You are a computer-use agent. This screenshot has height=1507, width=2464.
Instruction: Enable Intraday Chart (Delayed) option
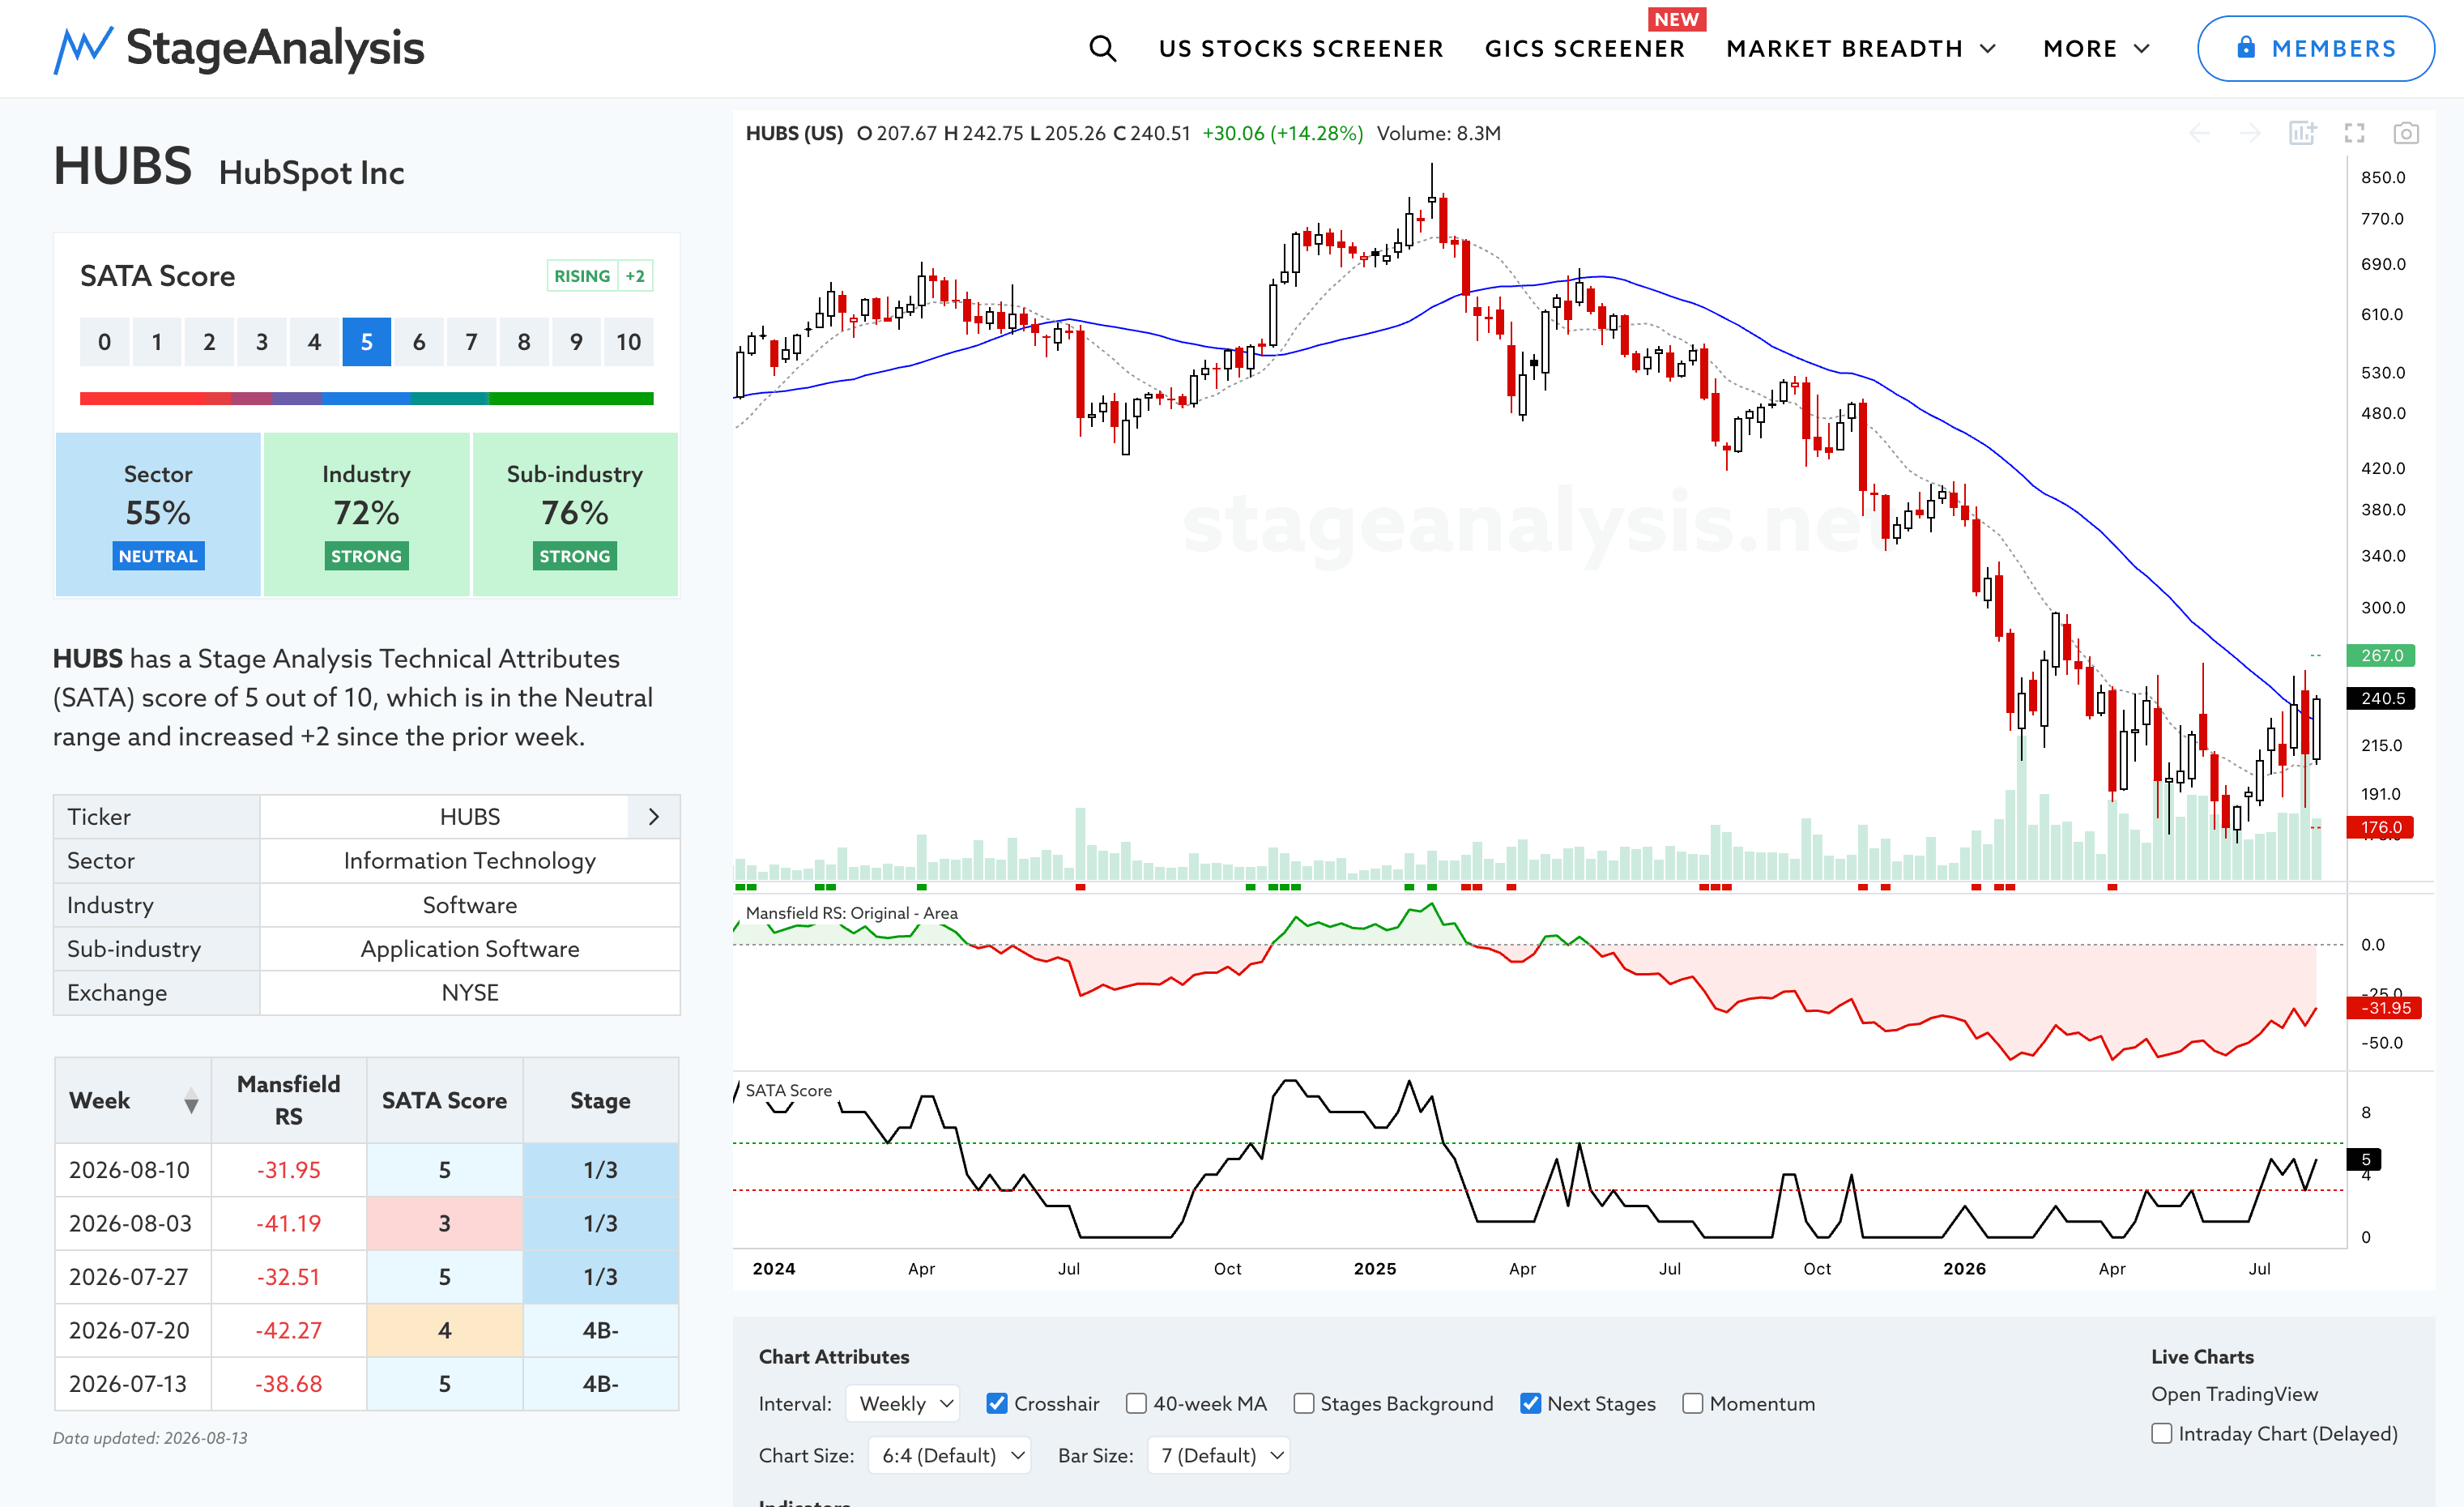2162,1433
